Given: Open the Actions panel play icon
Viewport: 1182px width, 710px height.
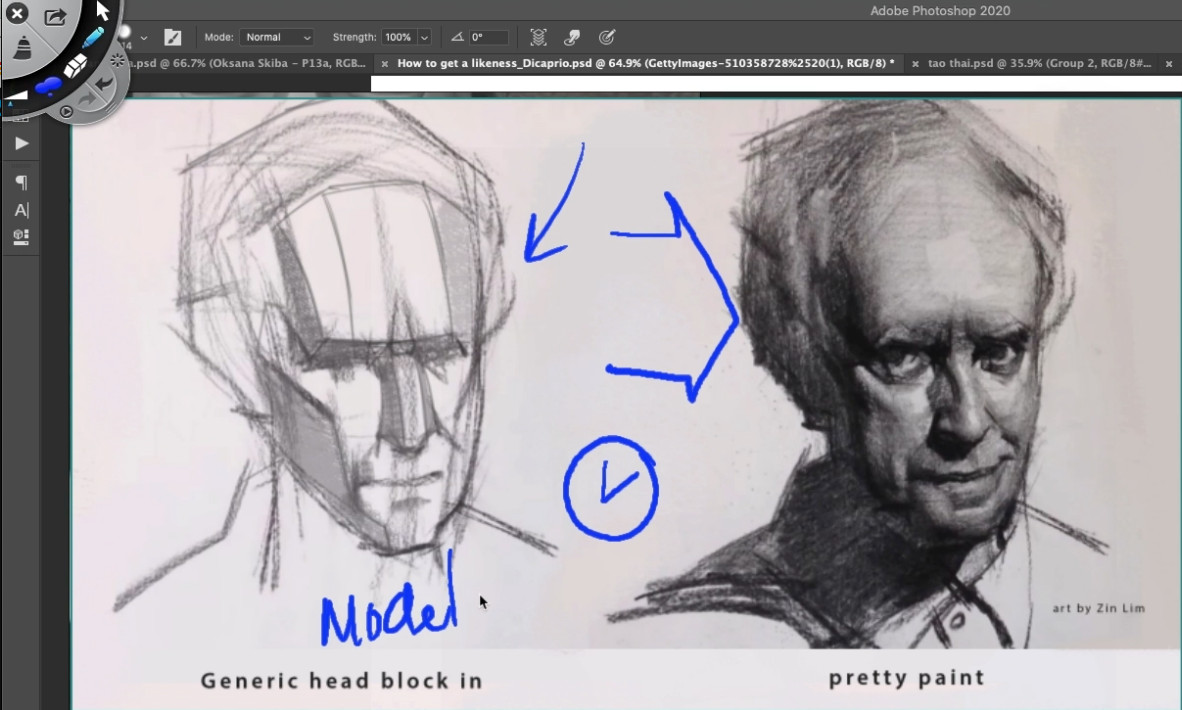Looking at the screenshot, I should tap(21, 143).
